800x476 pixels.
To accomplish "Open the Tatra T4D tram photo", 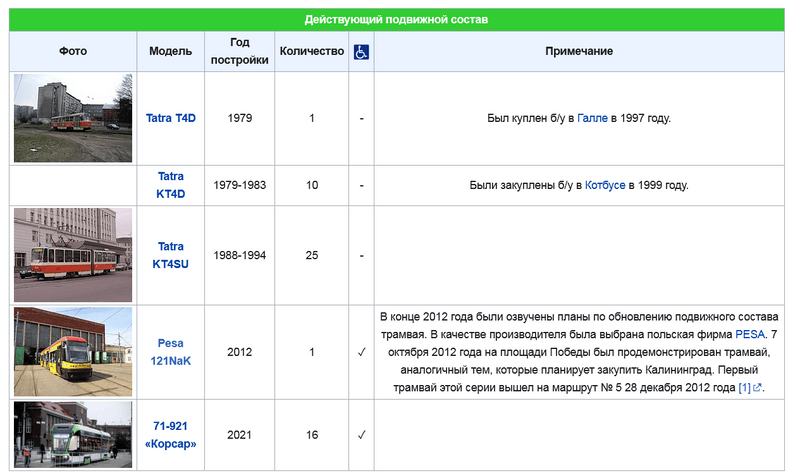I will [73, 118].
